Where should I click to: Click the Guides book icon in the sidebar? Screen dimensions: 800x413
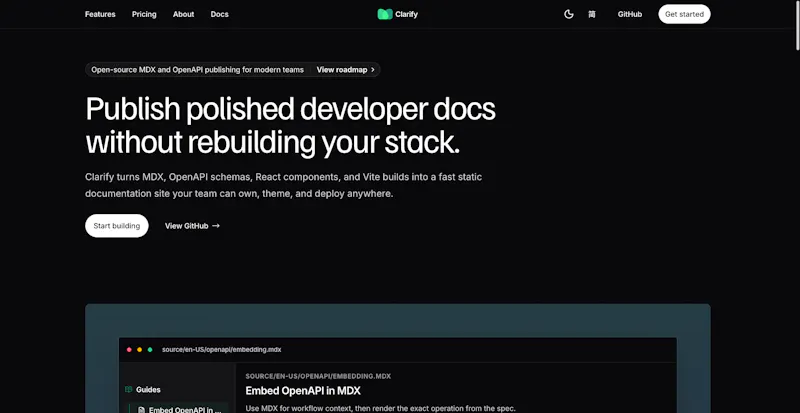pyautogui.click(x=129, y=390)
